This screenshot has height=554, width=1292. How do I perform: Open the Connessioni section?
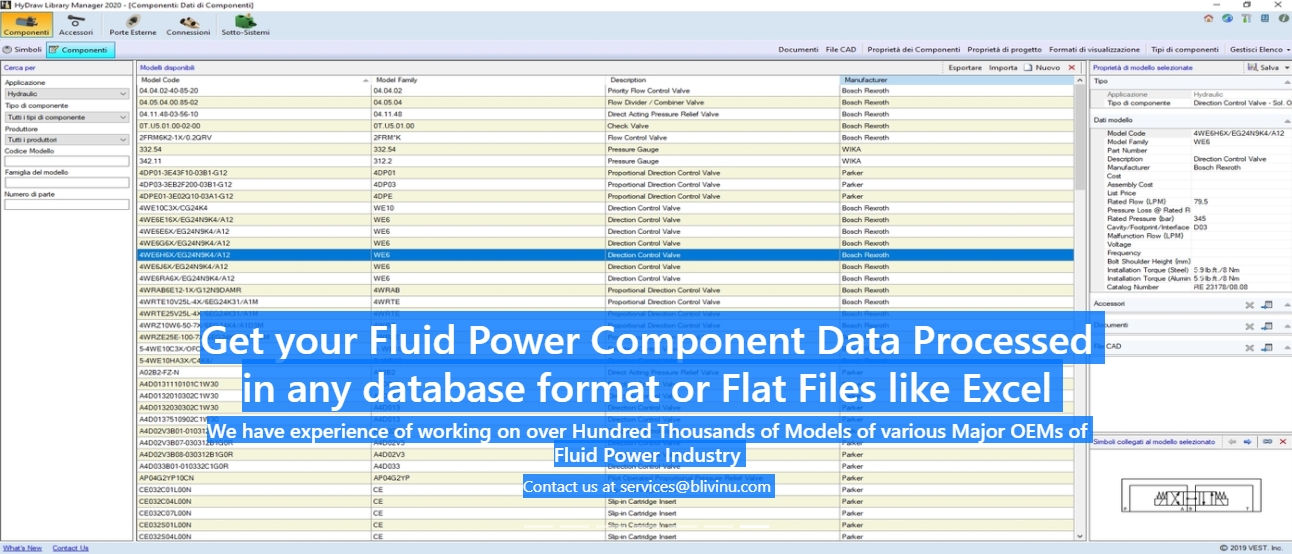coord(188,25)
